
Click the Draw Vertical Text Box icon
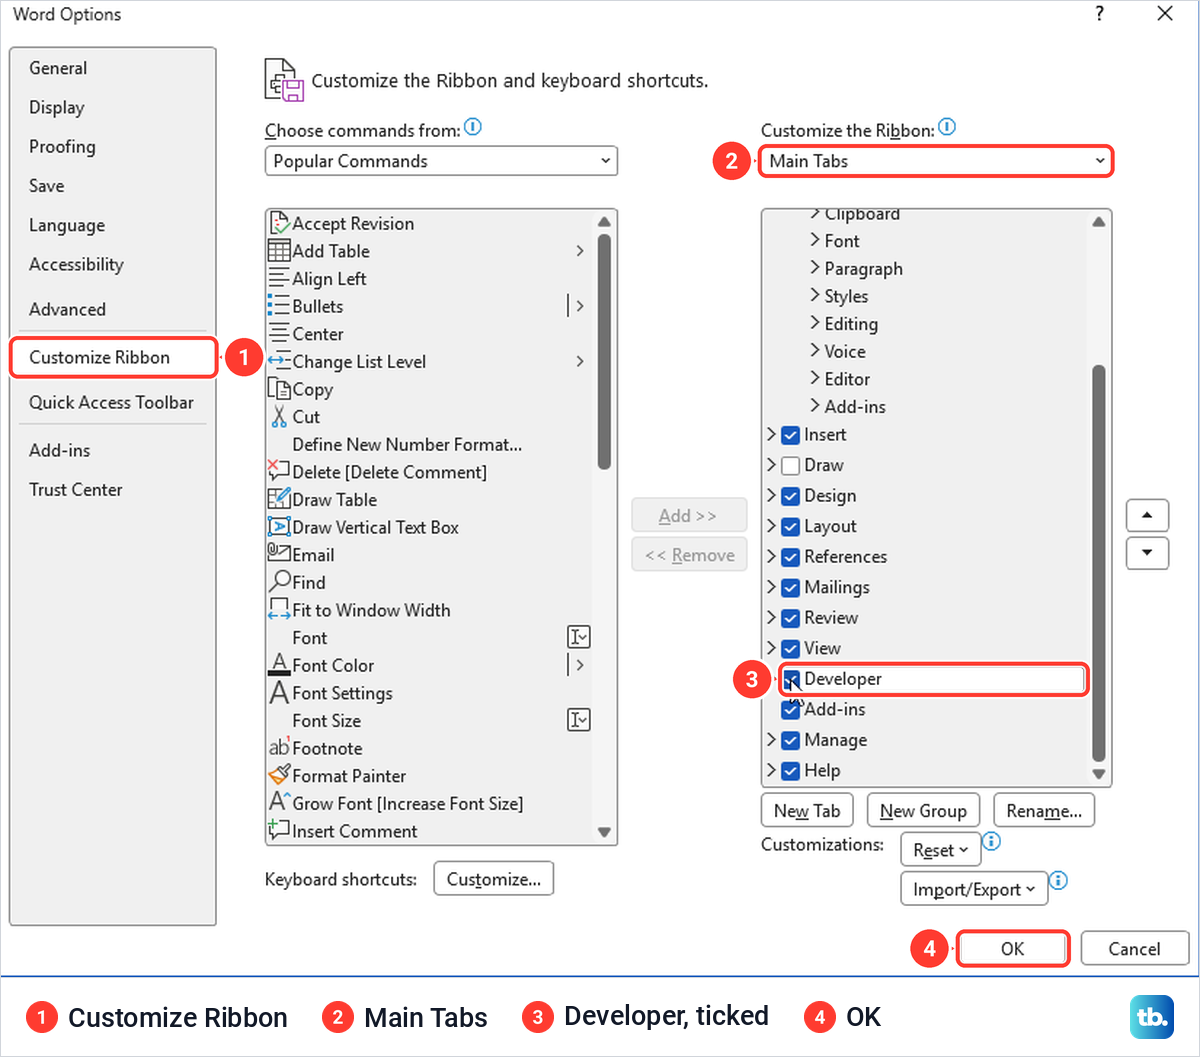click(x=279, y=527)
